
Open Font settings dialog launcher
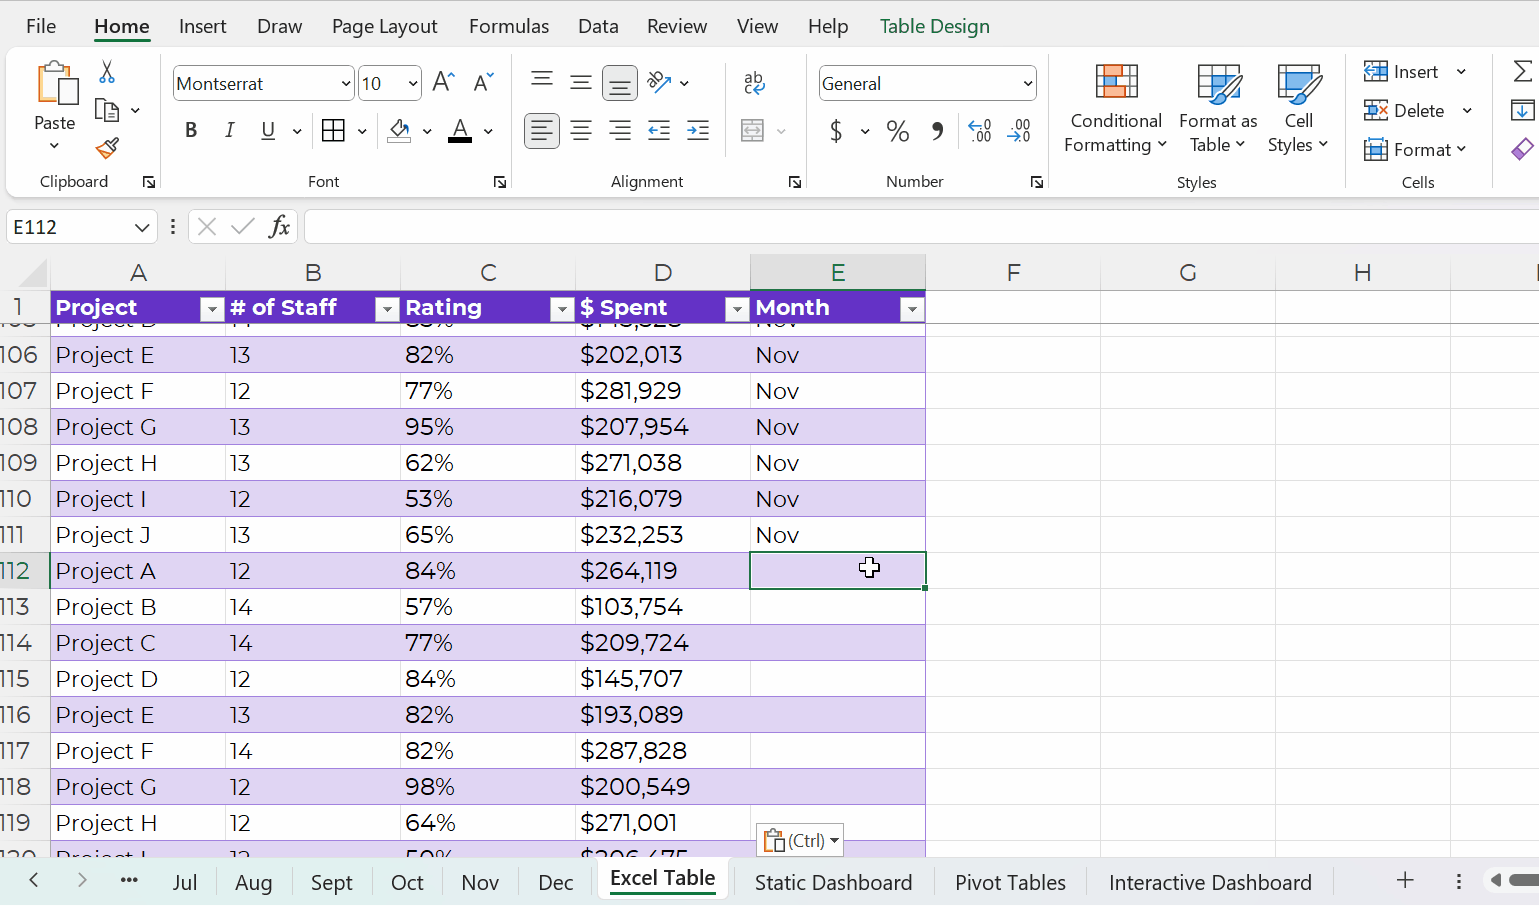[x=500, y=182]
